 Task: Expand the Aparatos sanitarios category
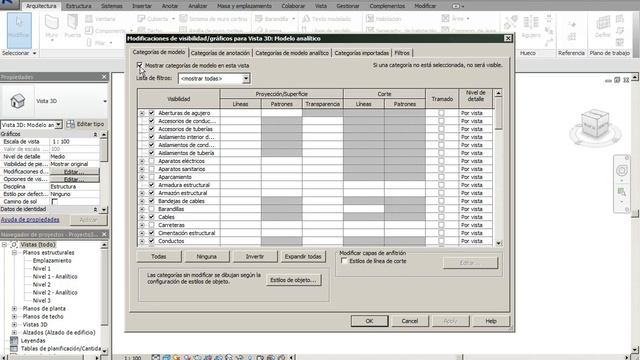[x=142, y=169]
